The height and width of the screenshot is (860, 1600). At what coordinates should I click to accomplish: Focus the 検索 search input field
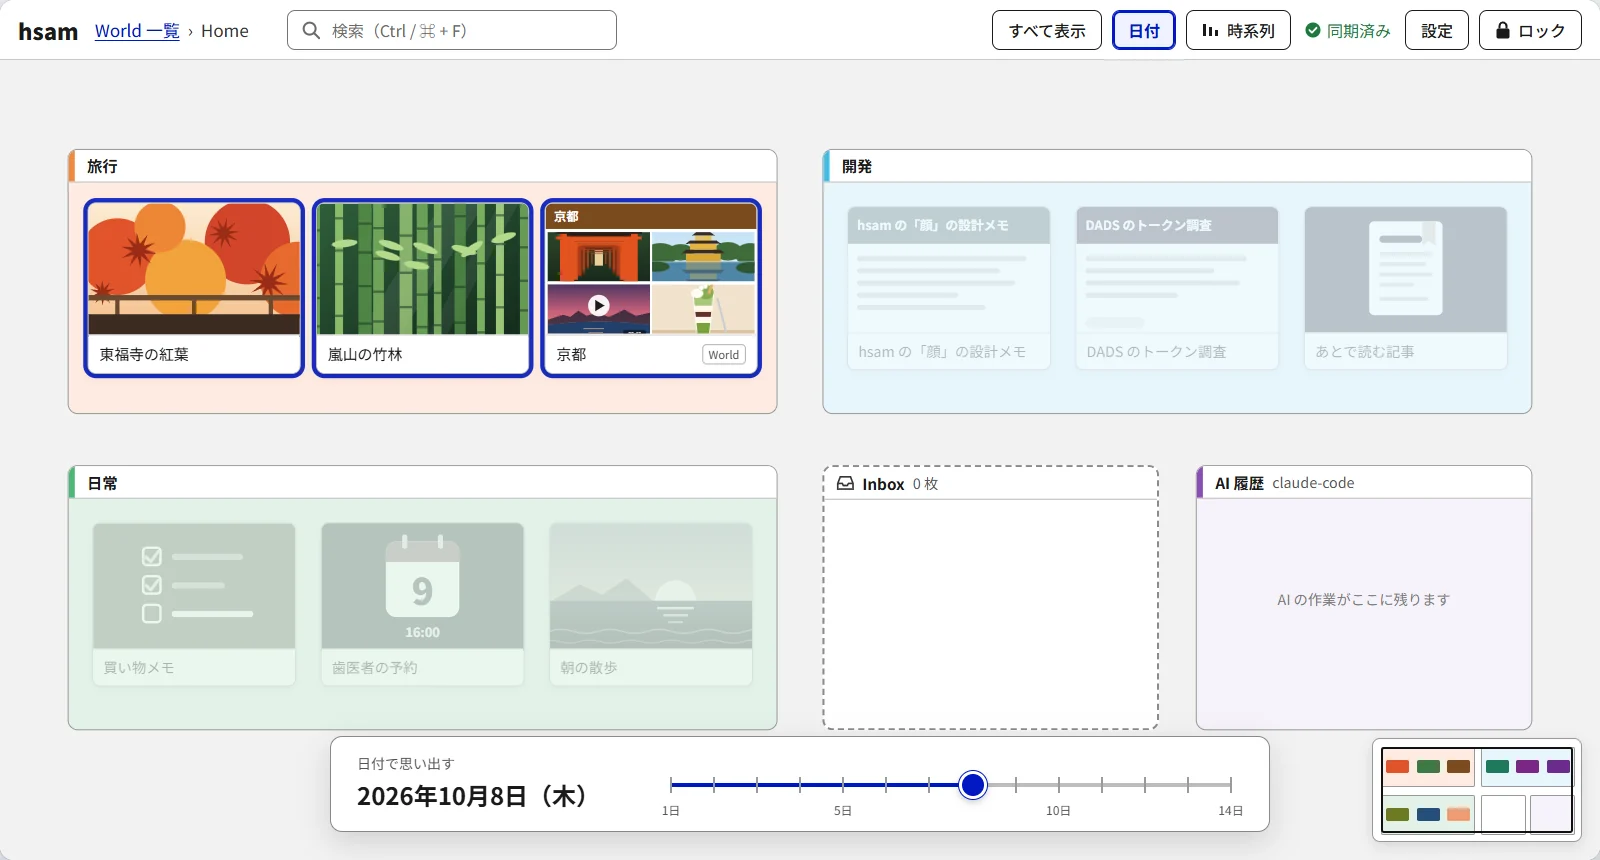pos(452,30)
